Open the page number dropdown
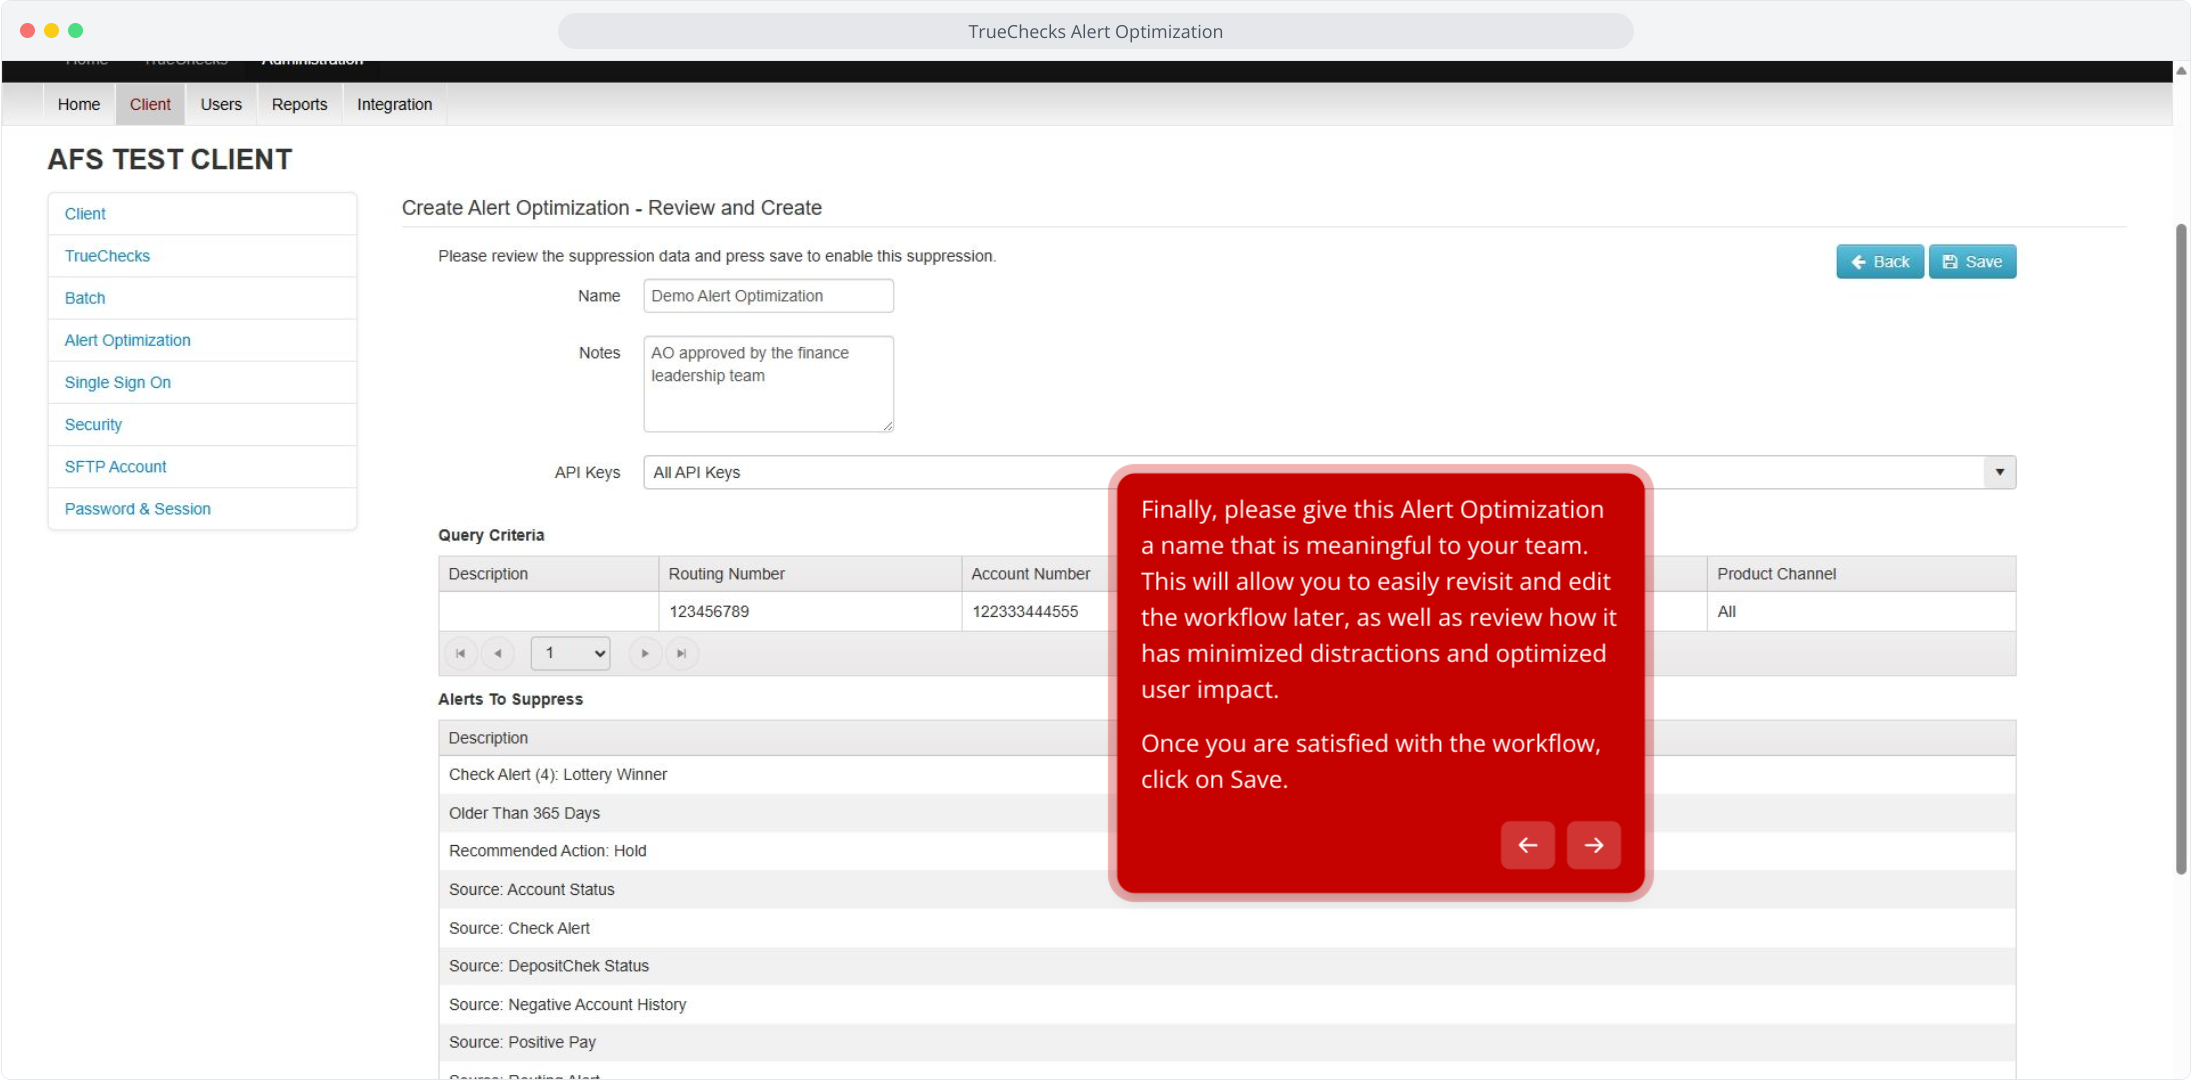 (x=570, y=654)
